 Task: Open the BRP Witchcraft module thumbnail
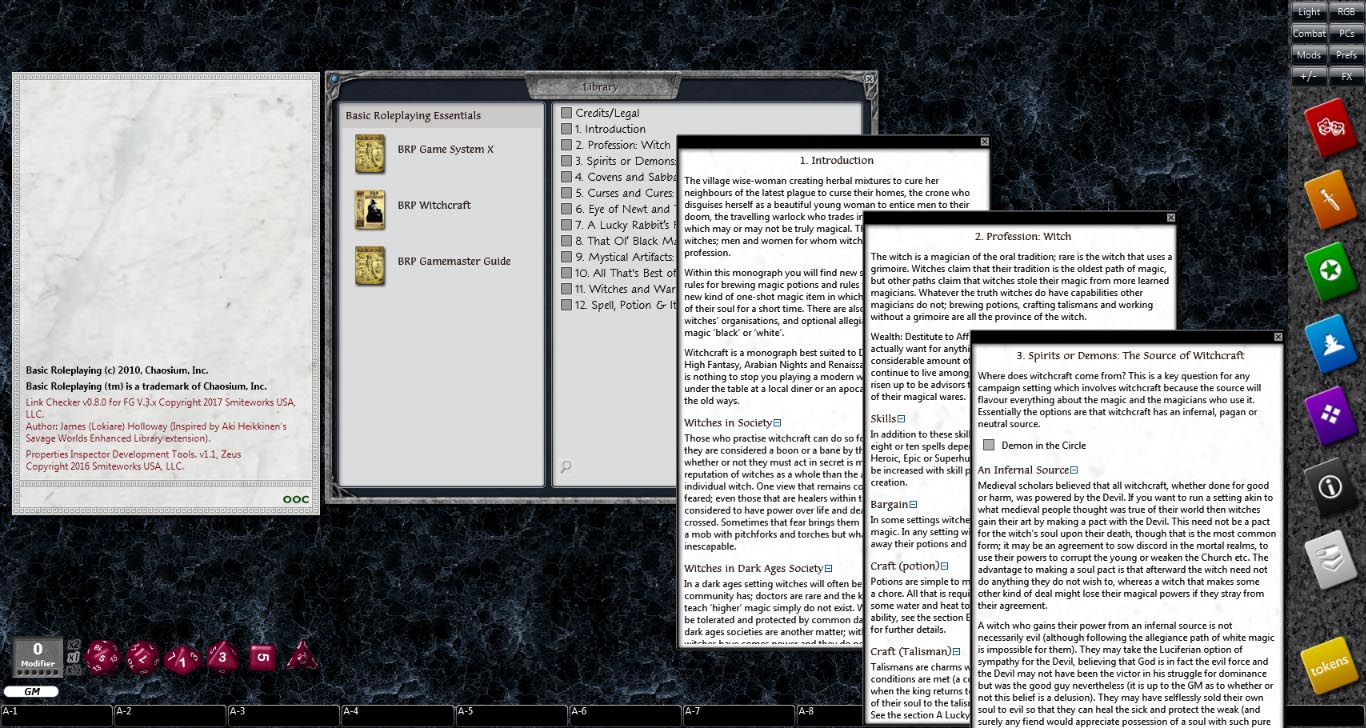370,210
